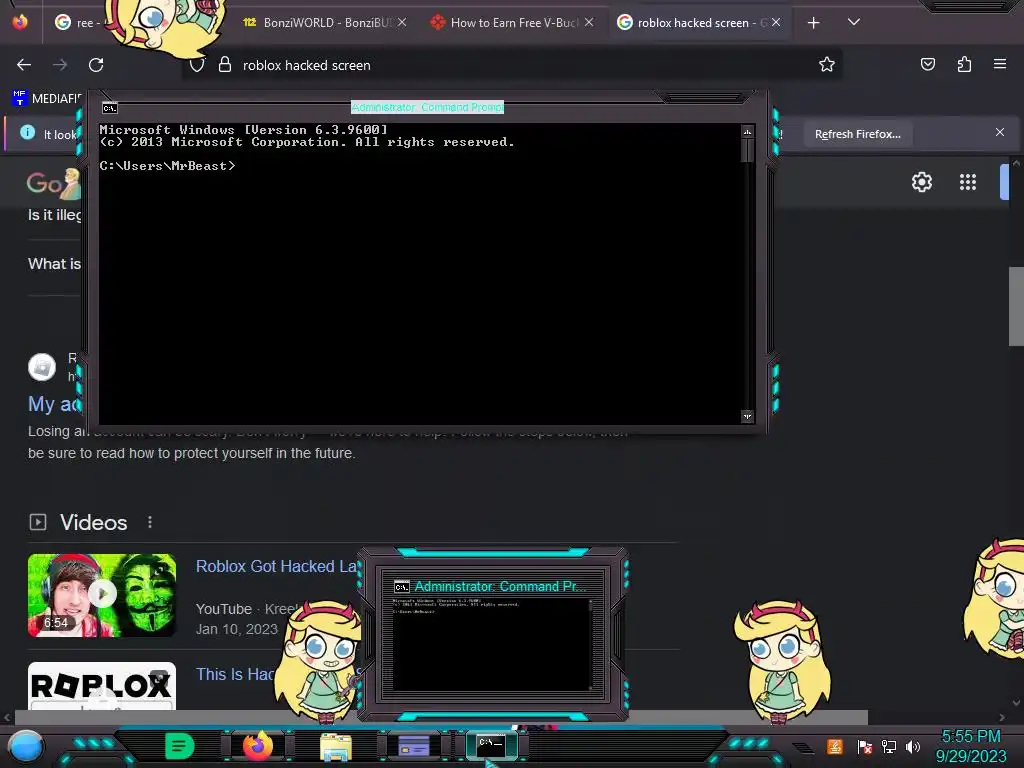The height and width of the screenshot is (768, 1024).
Task: Switch to the 'ree' Google tab
Action: (78, 23)
